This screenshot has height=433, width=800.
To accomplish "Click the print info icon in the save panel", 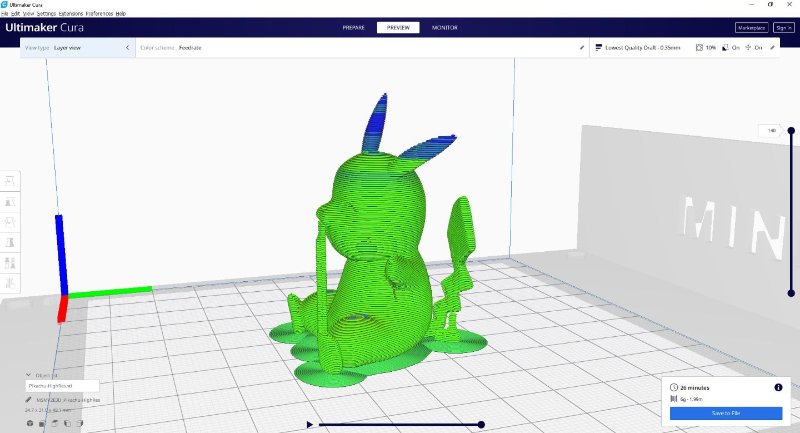I will click(x=778, y=388).
